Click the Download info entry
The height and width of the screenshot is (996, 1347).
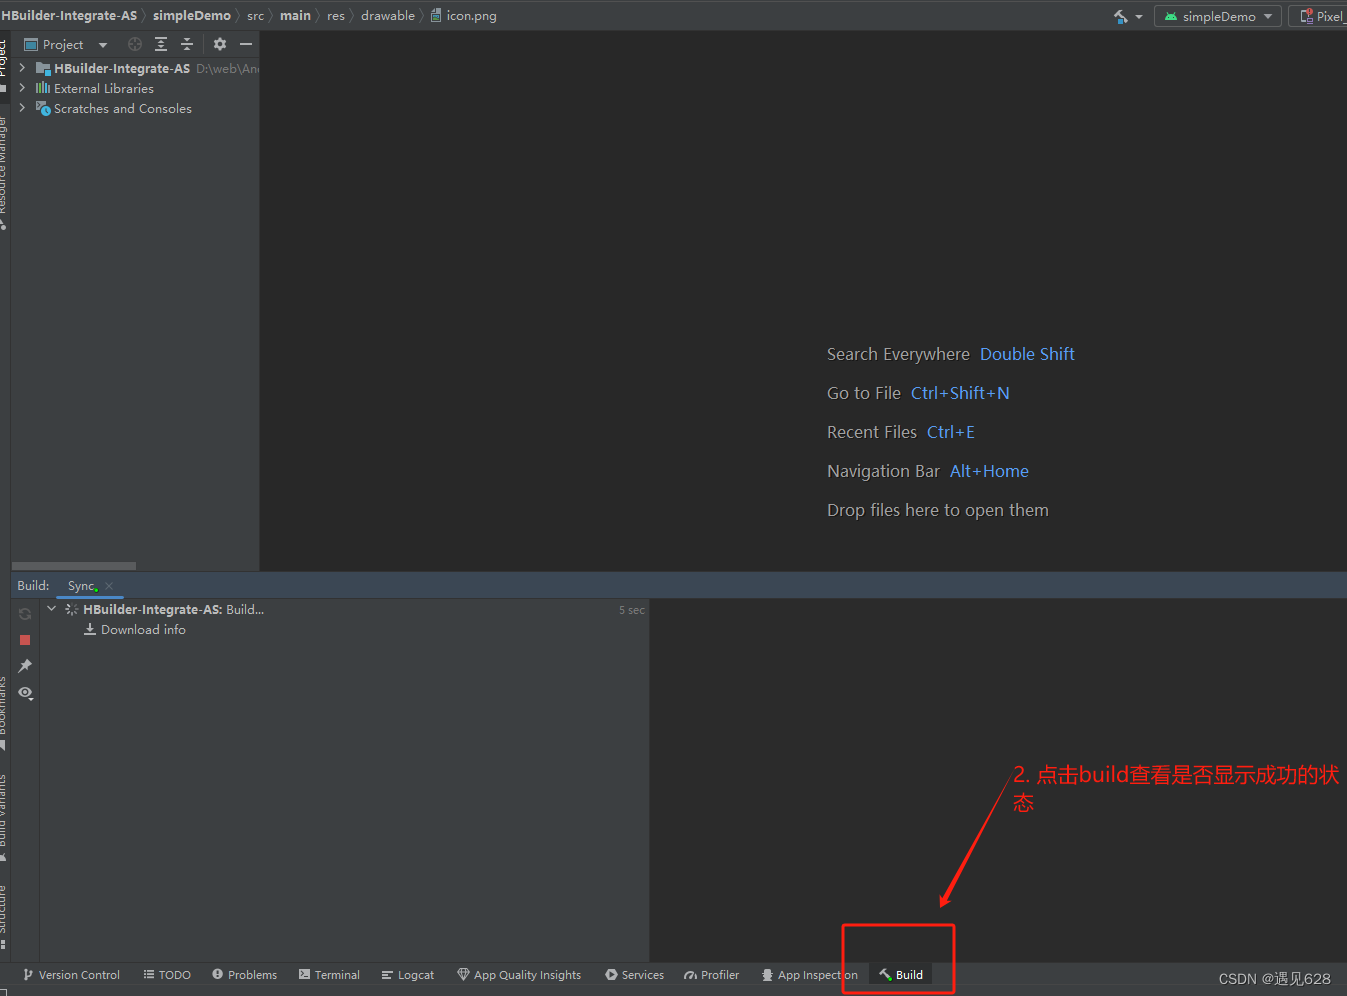[x=144, y=629]
